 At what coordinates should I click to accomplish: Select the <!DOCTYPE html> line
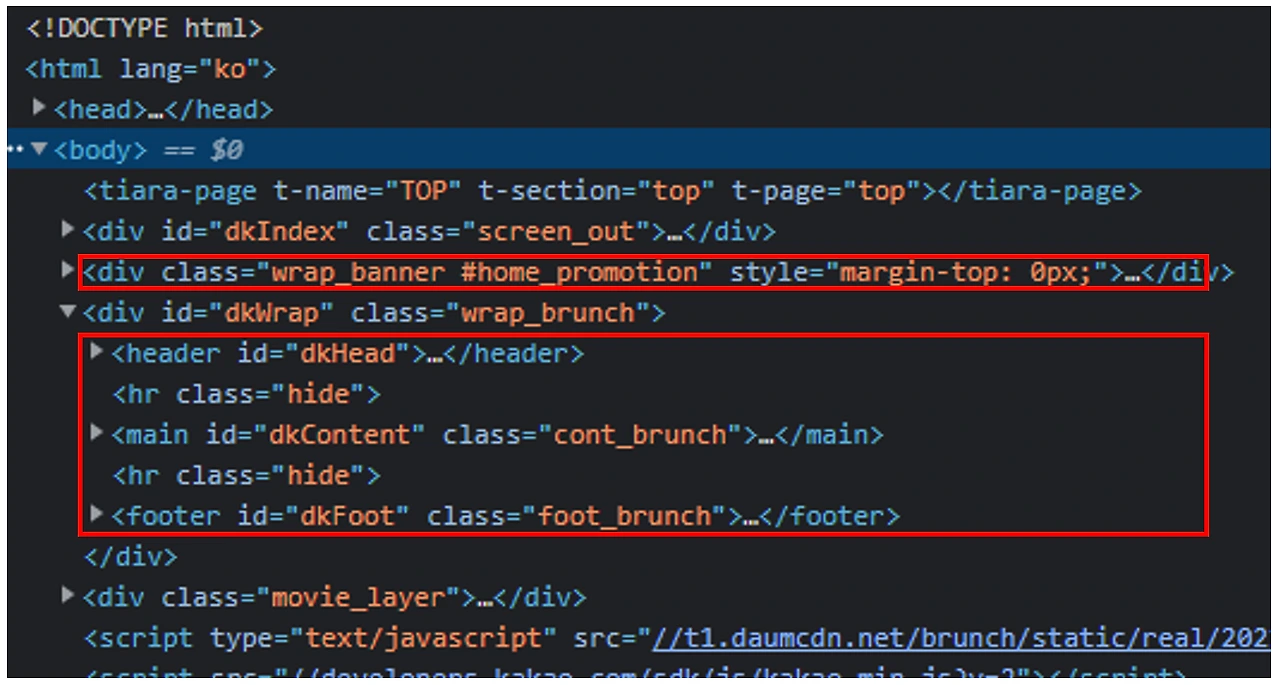[144, 28]
